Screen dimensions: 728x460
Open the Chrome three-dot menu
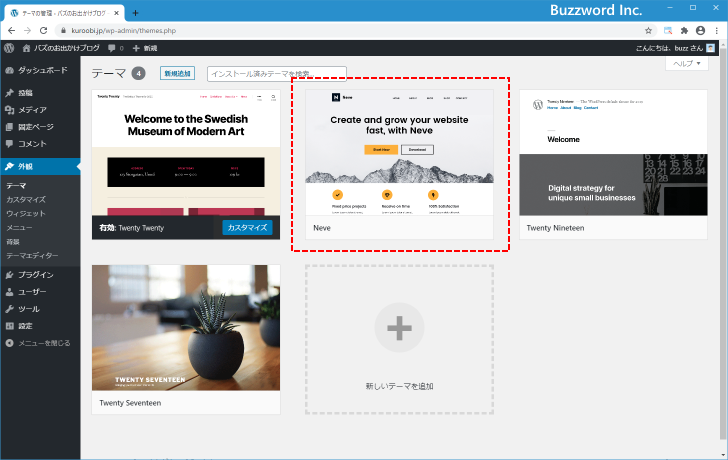pyautogui.click(x=716, y=30)
